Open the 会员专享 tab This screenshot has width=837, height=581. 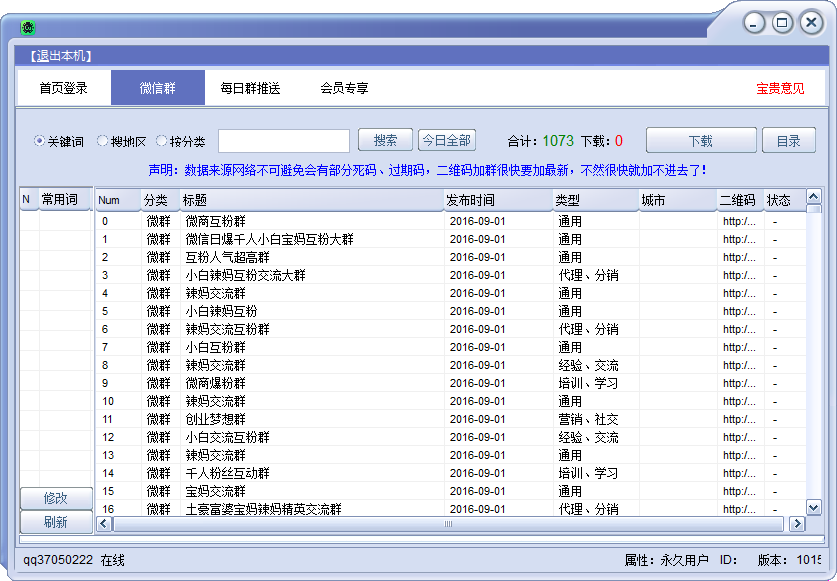coord(344,88)
